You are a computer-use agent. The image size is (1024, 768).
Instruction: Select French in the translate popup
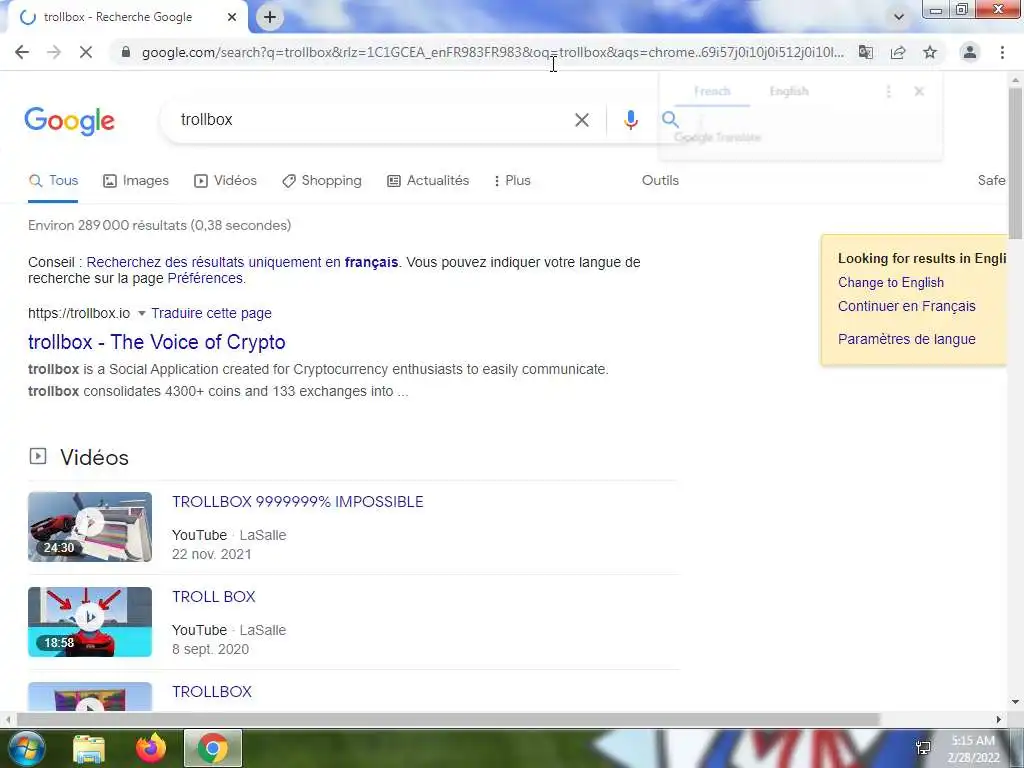coord(712,91)
